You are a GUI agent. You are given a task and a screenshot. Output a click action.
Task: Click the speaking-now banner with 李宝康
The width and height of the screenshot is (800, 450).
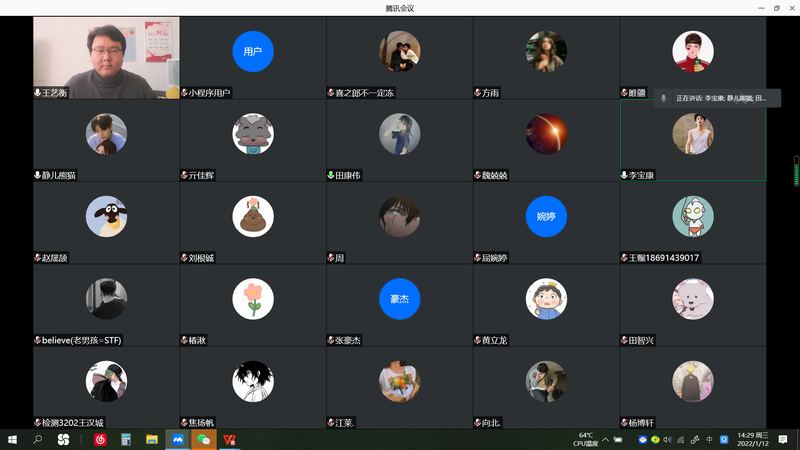click(x=716, y=98)
